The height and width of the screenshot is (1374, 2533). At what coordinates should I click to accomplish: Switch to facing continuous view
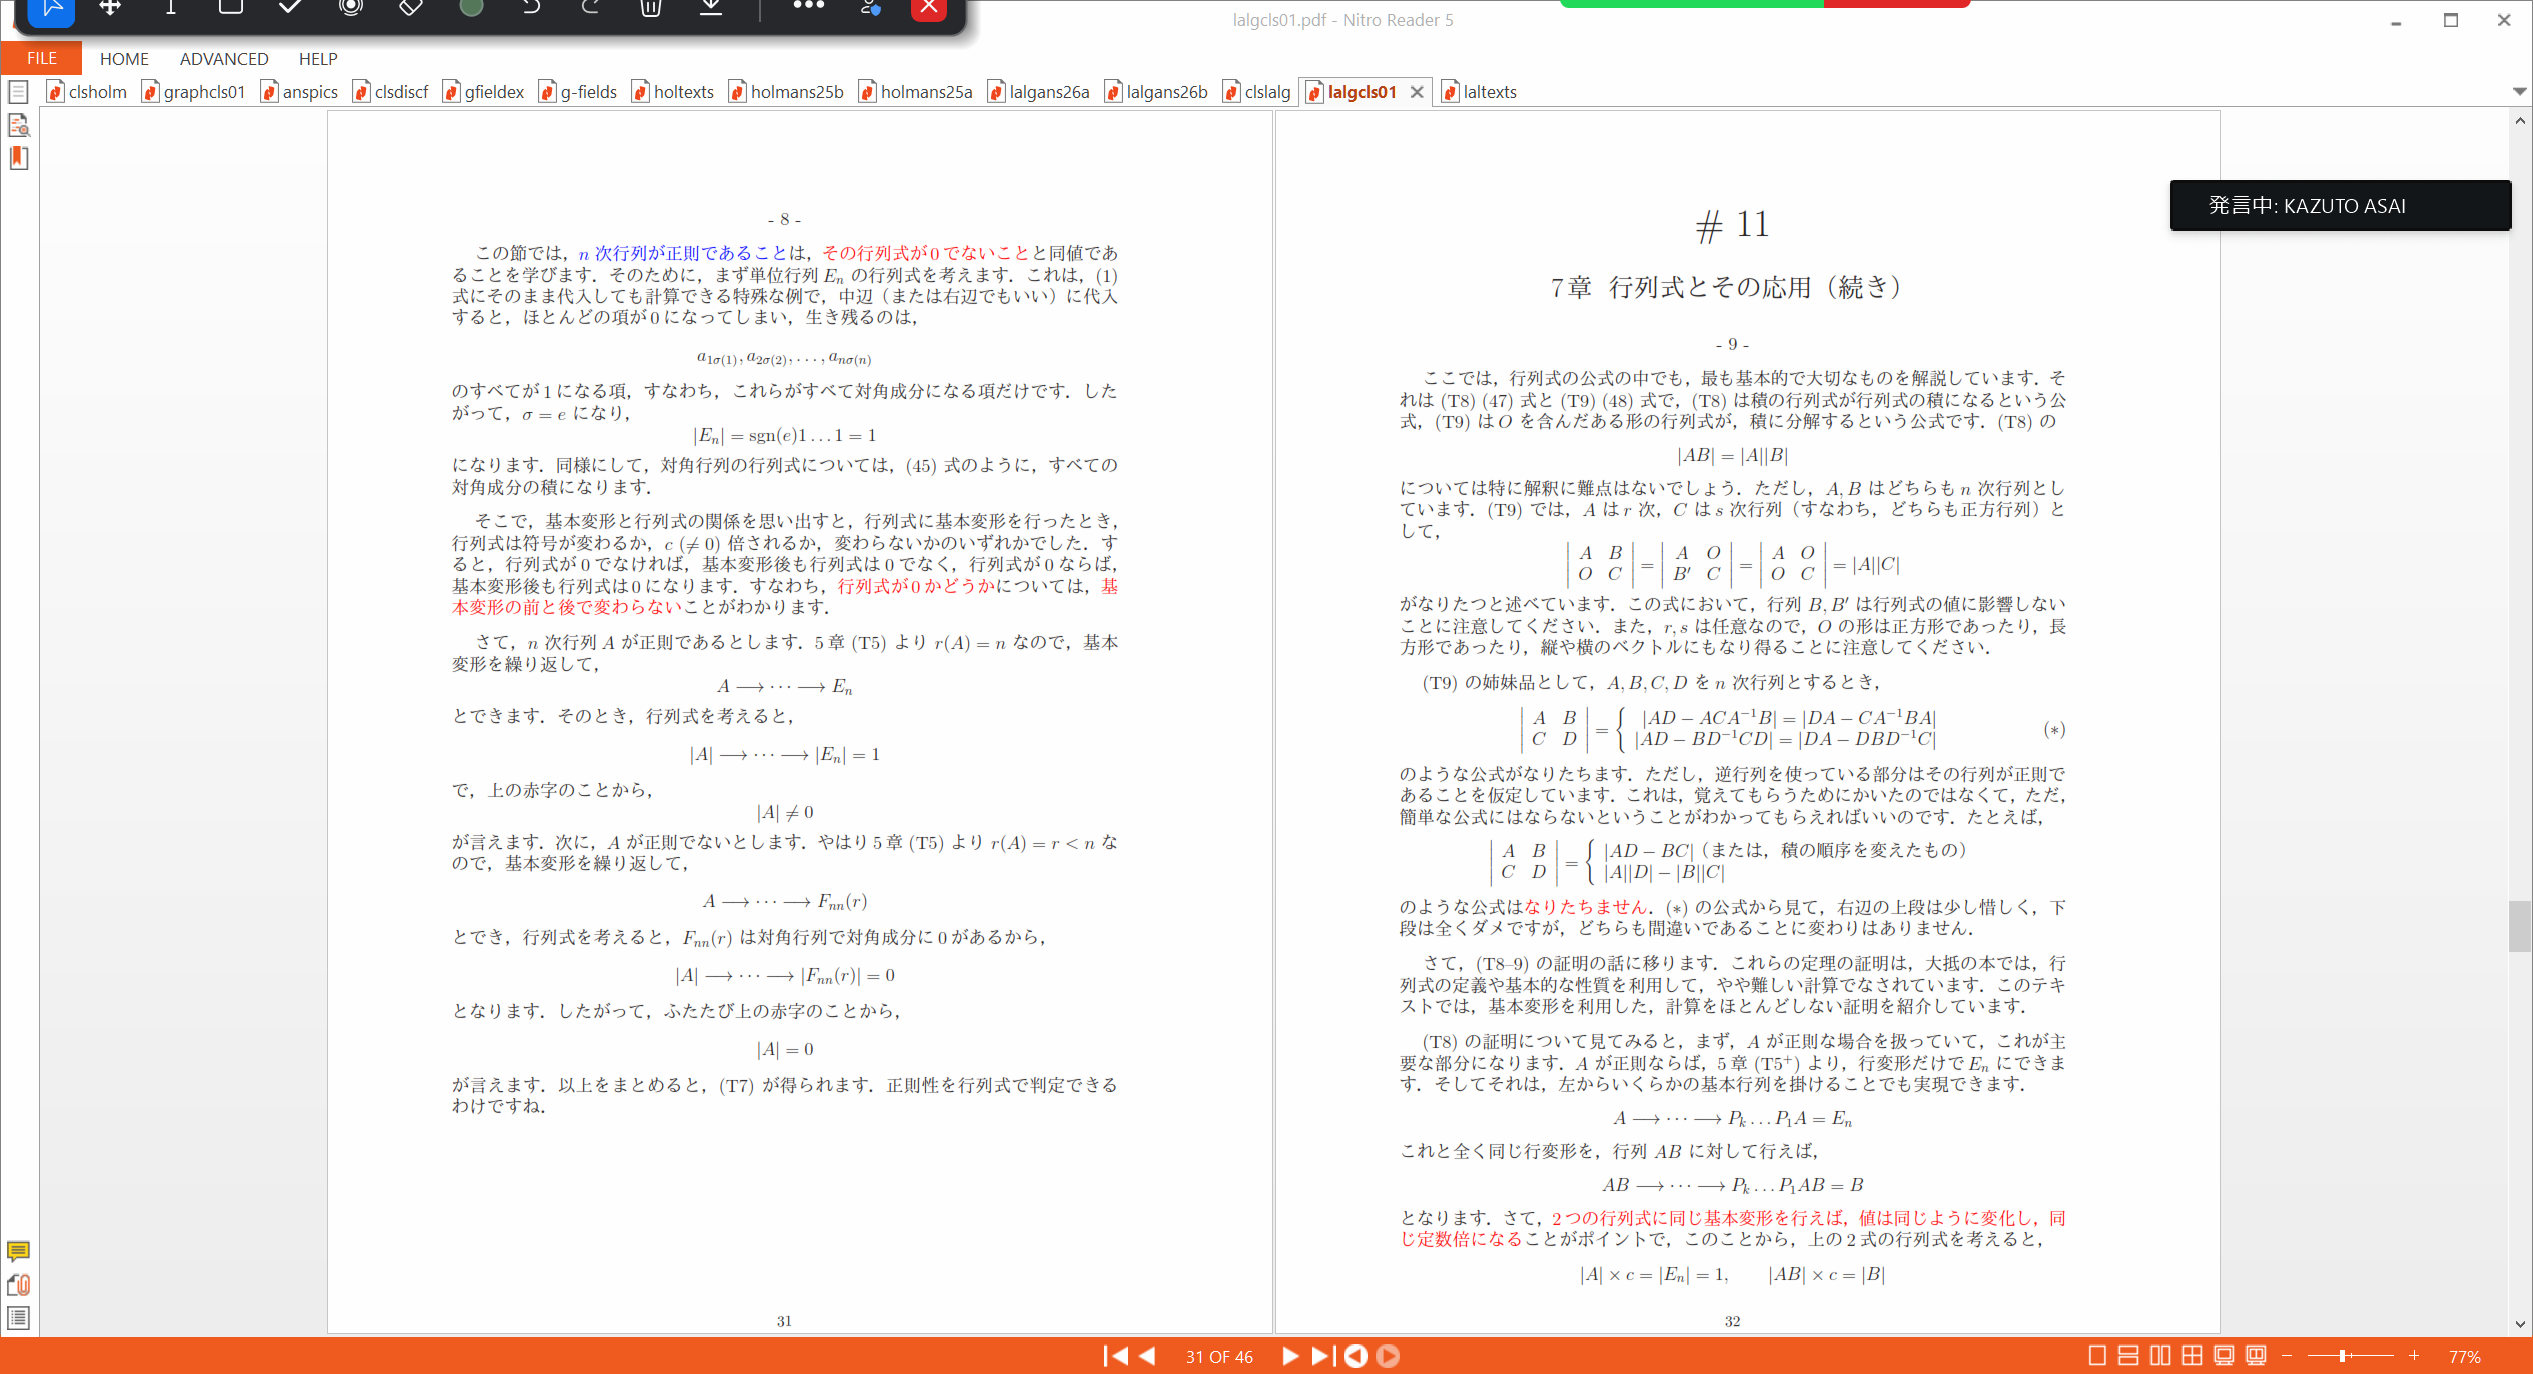[2192, 1356]
